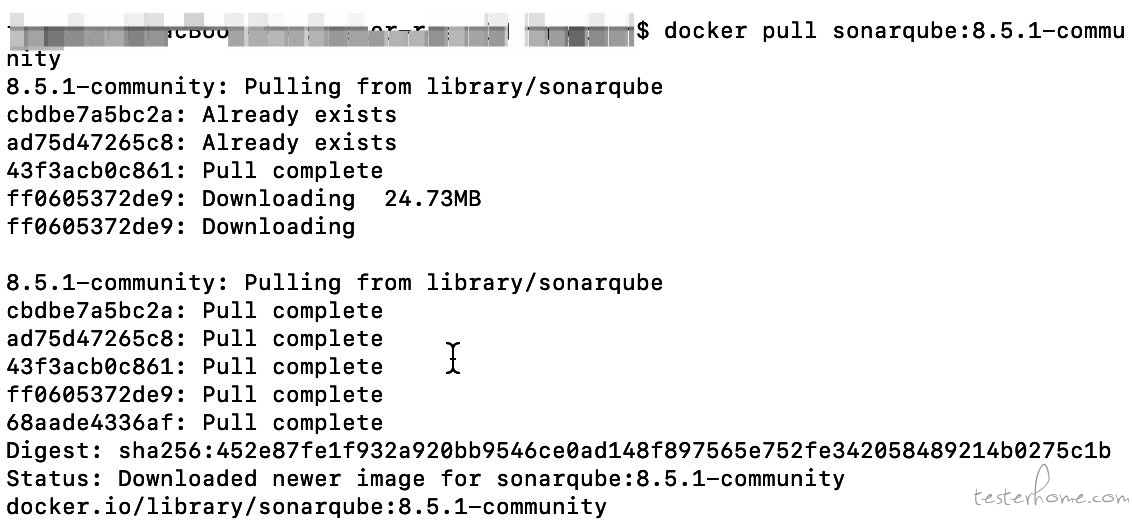
Task: Click the 68aade4336af Pull complete line
Action: pyautogui.click(x=195, y=423)
